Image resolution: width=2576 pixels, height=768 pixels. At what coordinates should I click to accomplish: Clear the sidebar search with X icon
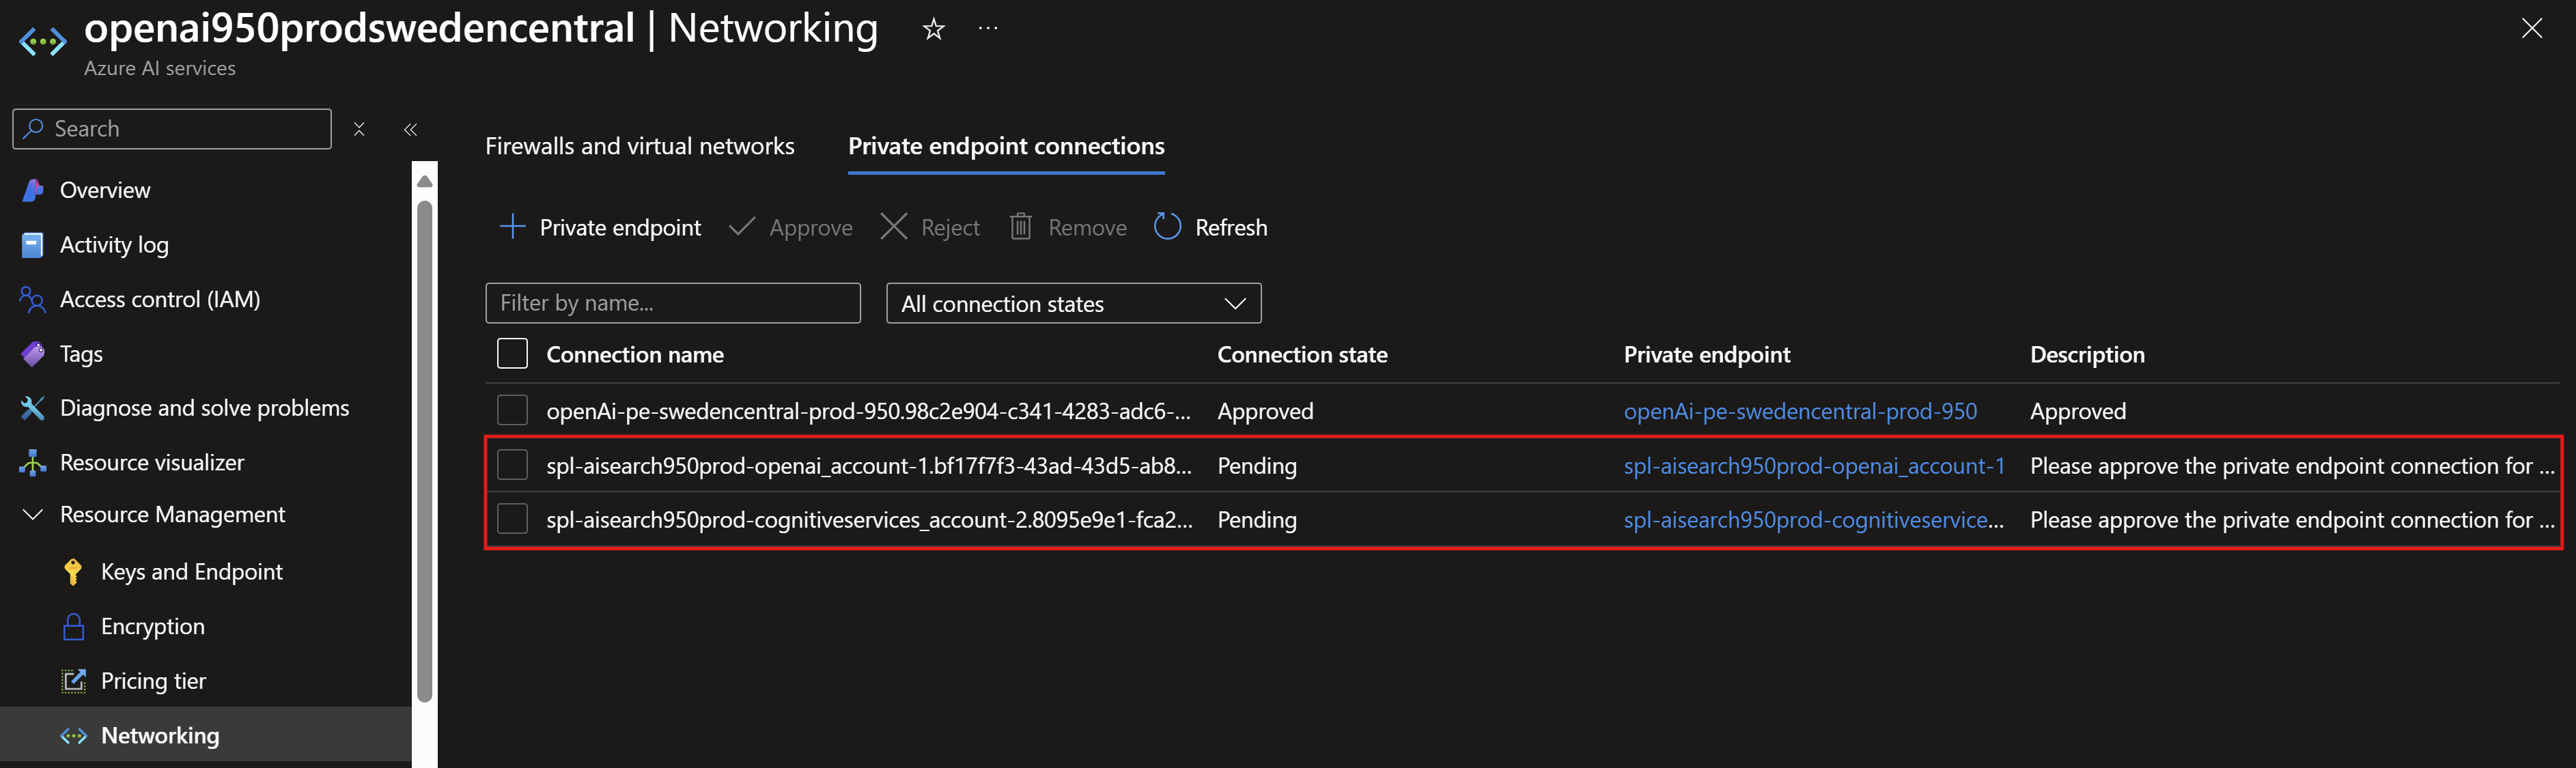click(x=359, y=129)
